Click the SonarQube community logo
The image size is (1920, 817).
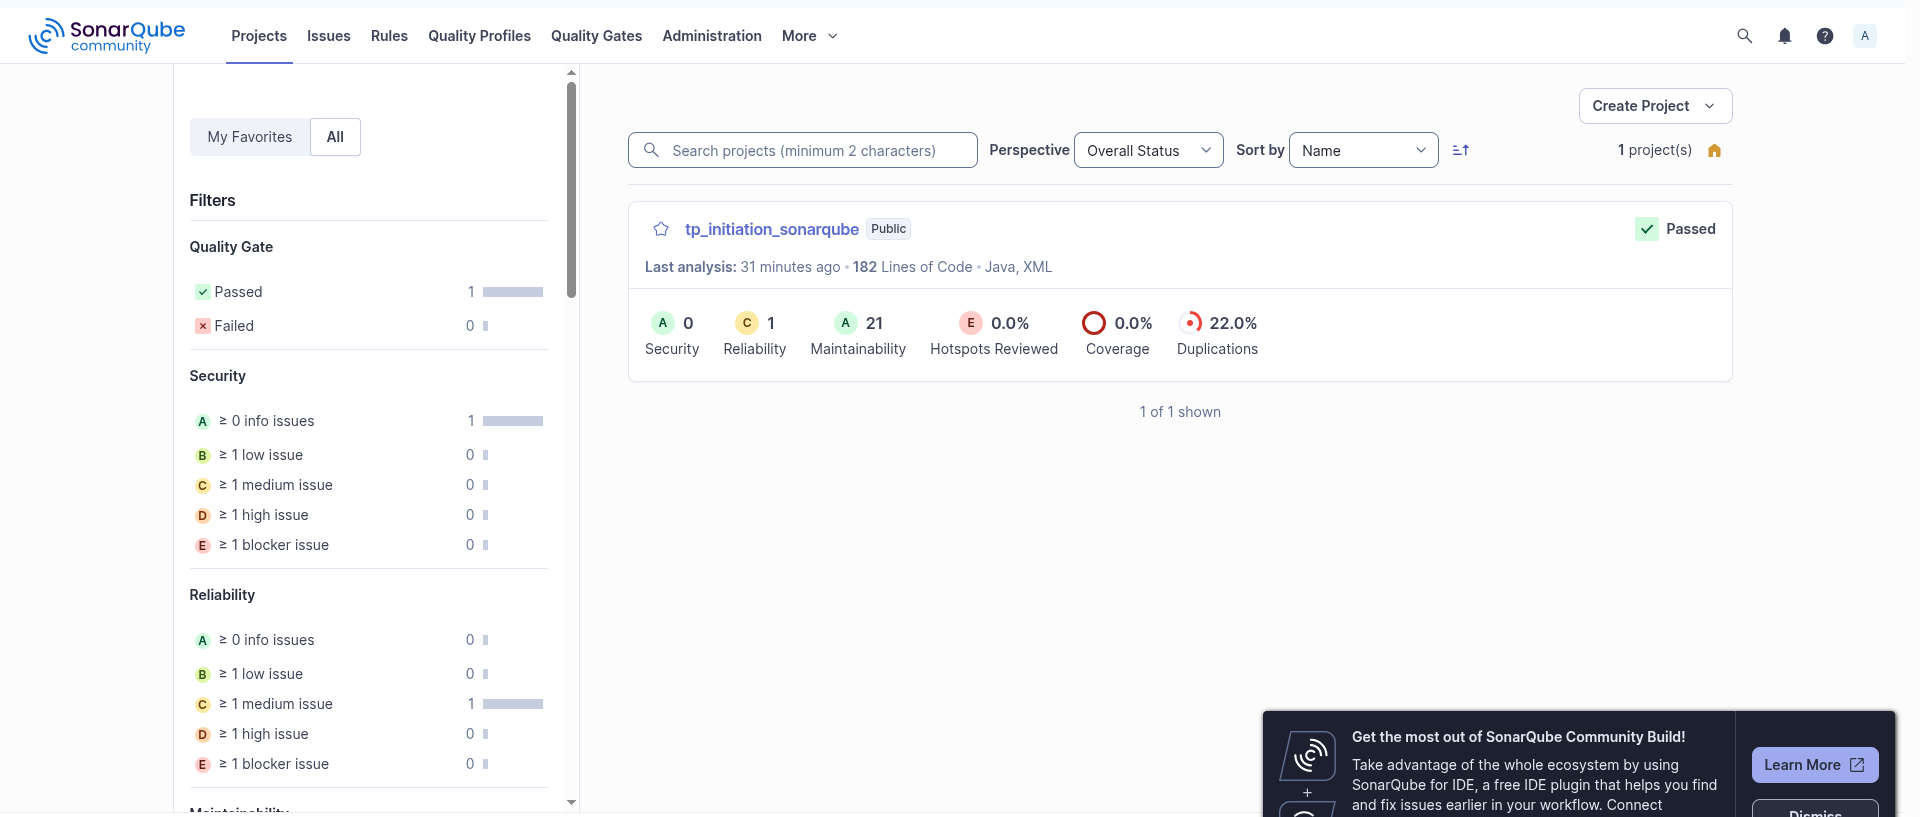(107, 36)
